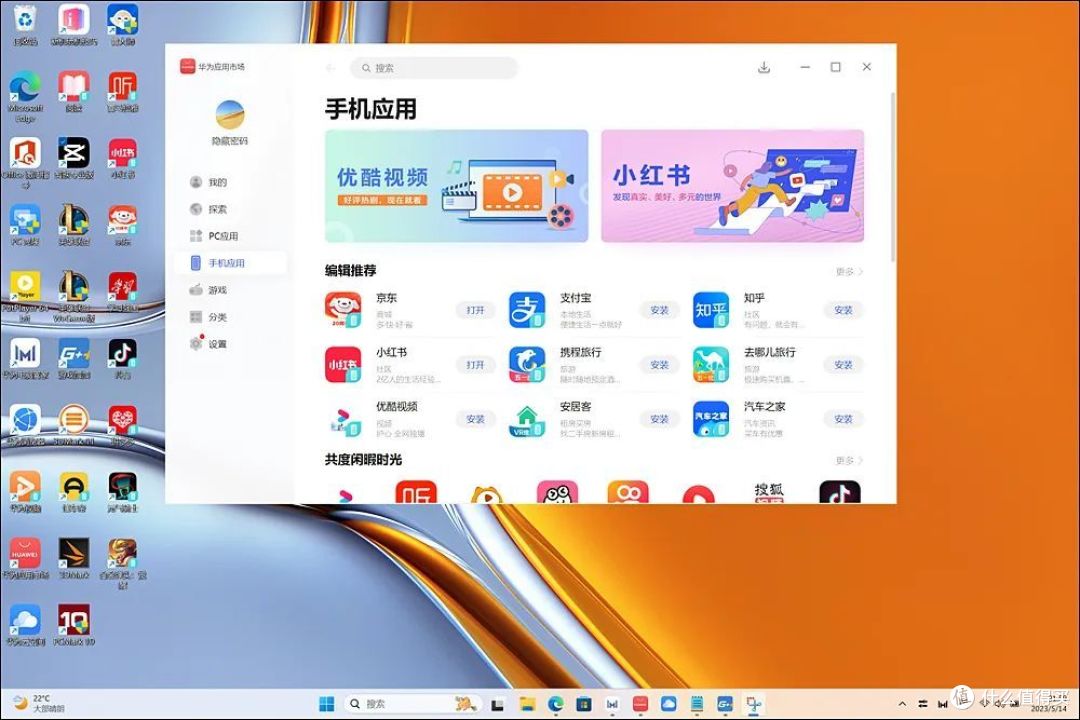
Task: Select the PCMark 10 desktop shortcut
Action: (x=74, y=625)
